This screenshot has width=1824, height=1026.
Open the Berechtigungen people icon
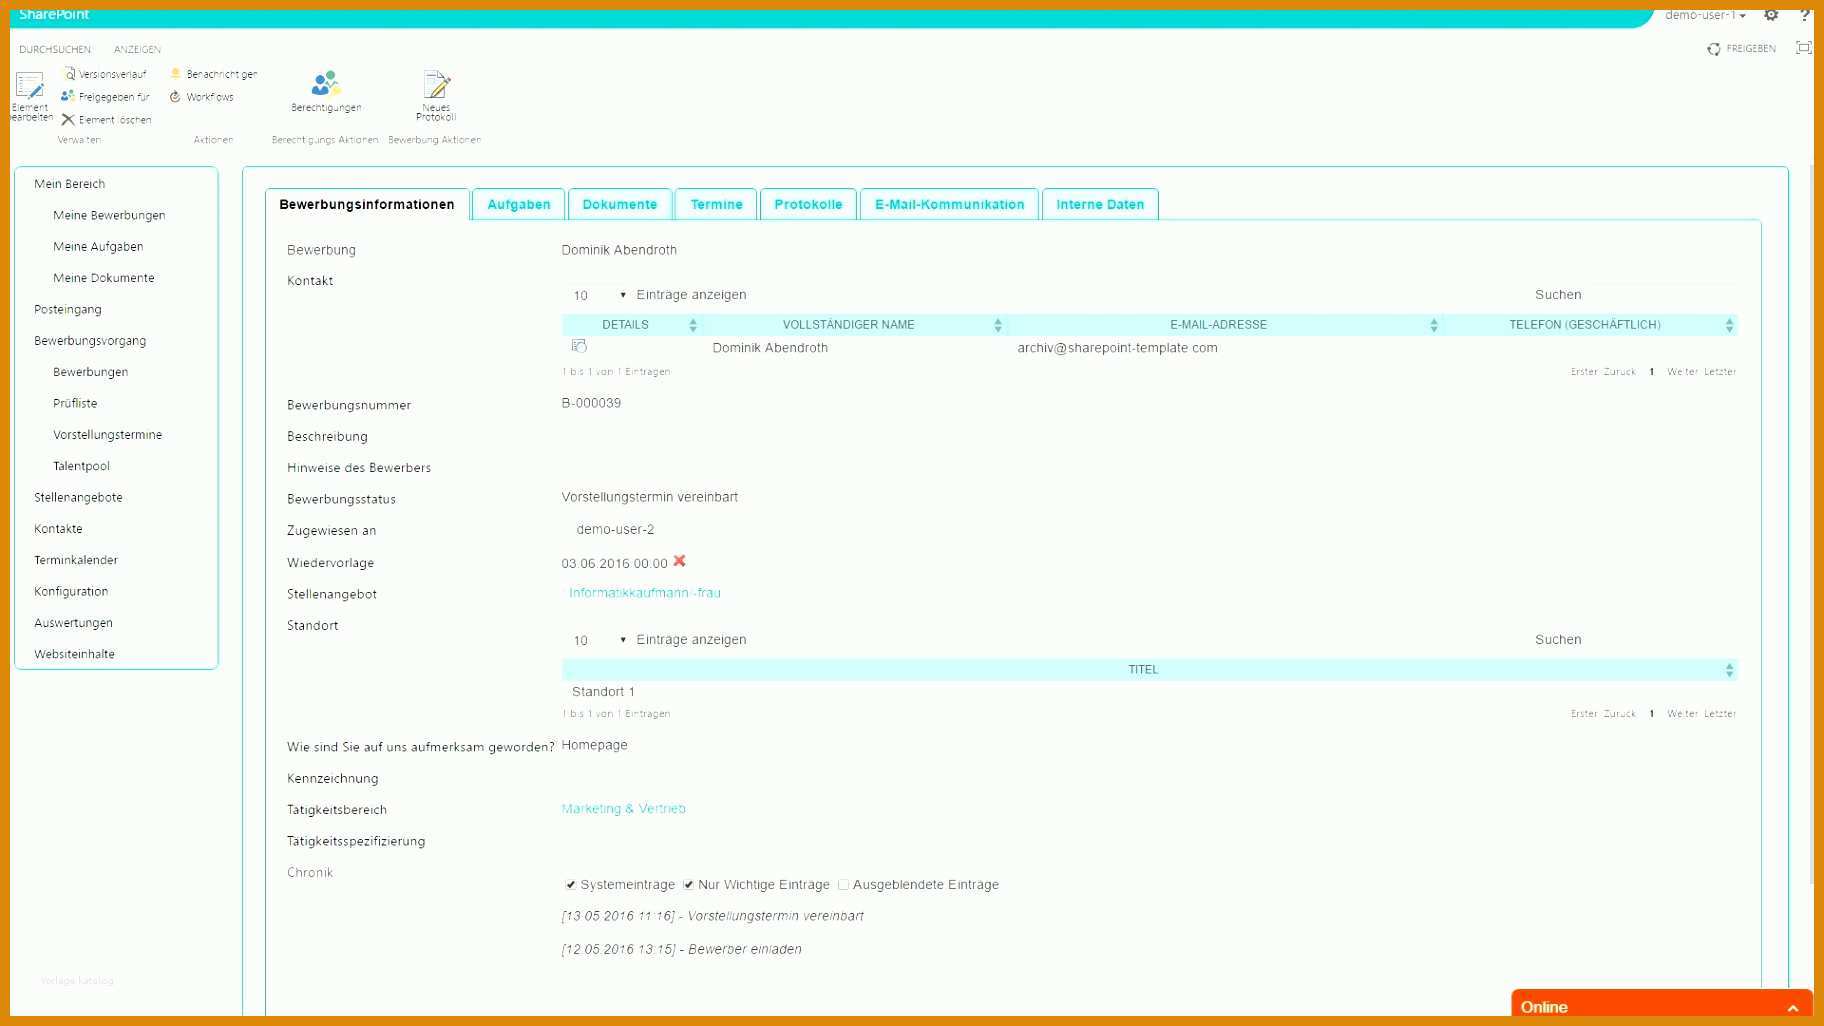[326, 83]
